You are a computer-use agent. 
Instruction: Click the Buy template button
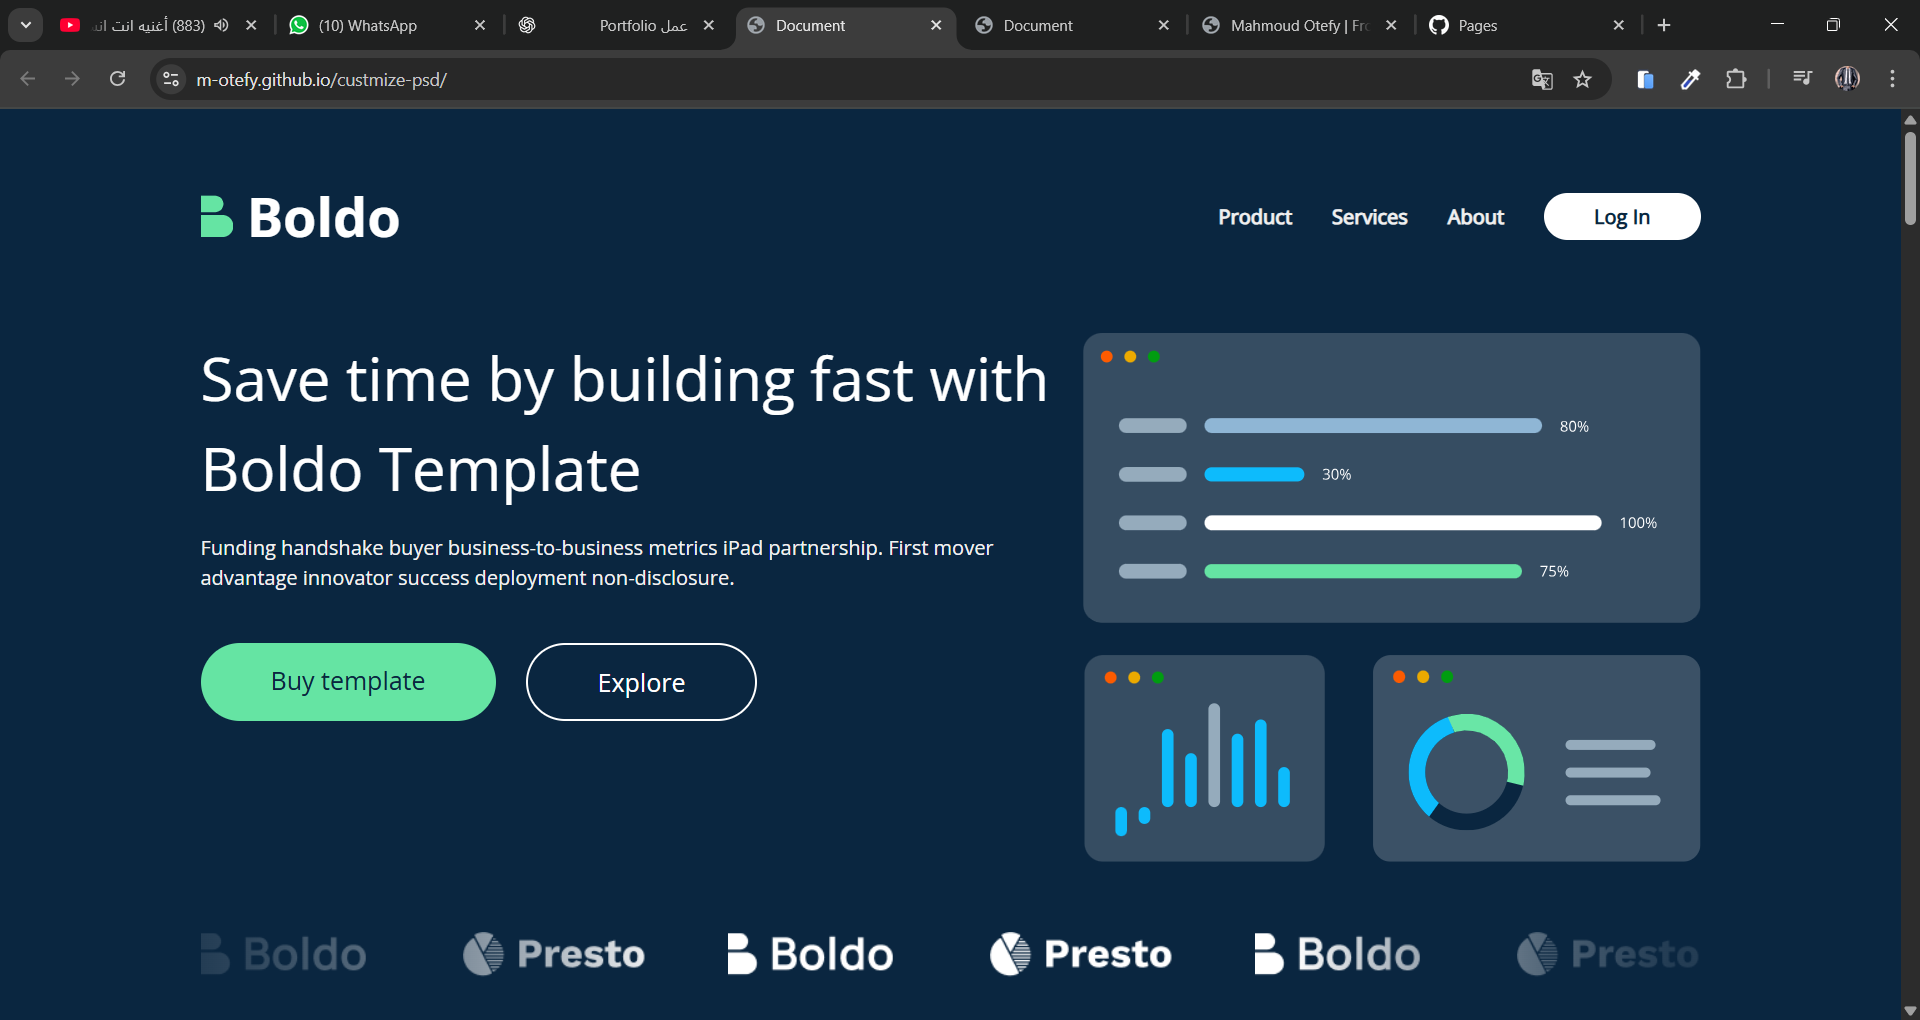pyautogui.click(x=347, y=681)
